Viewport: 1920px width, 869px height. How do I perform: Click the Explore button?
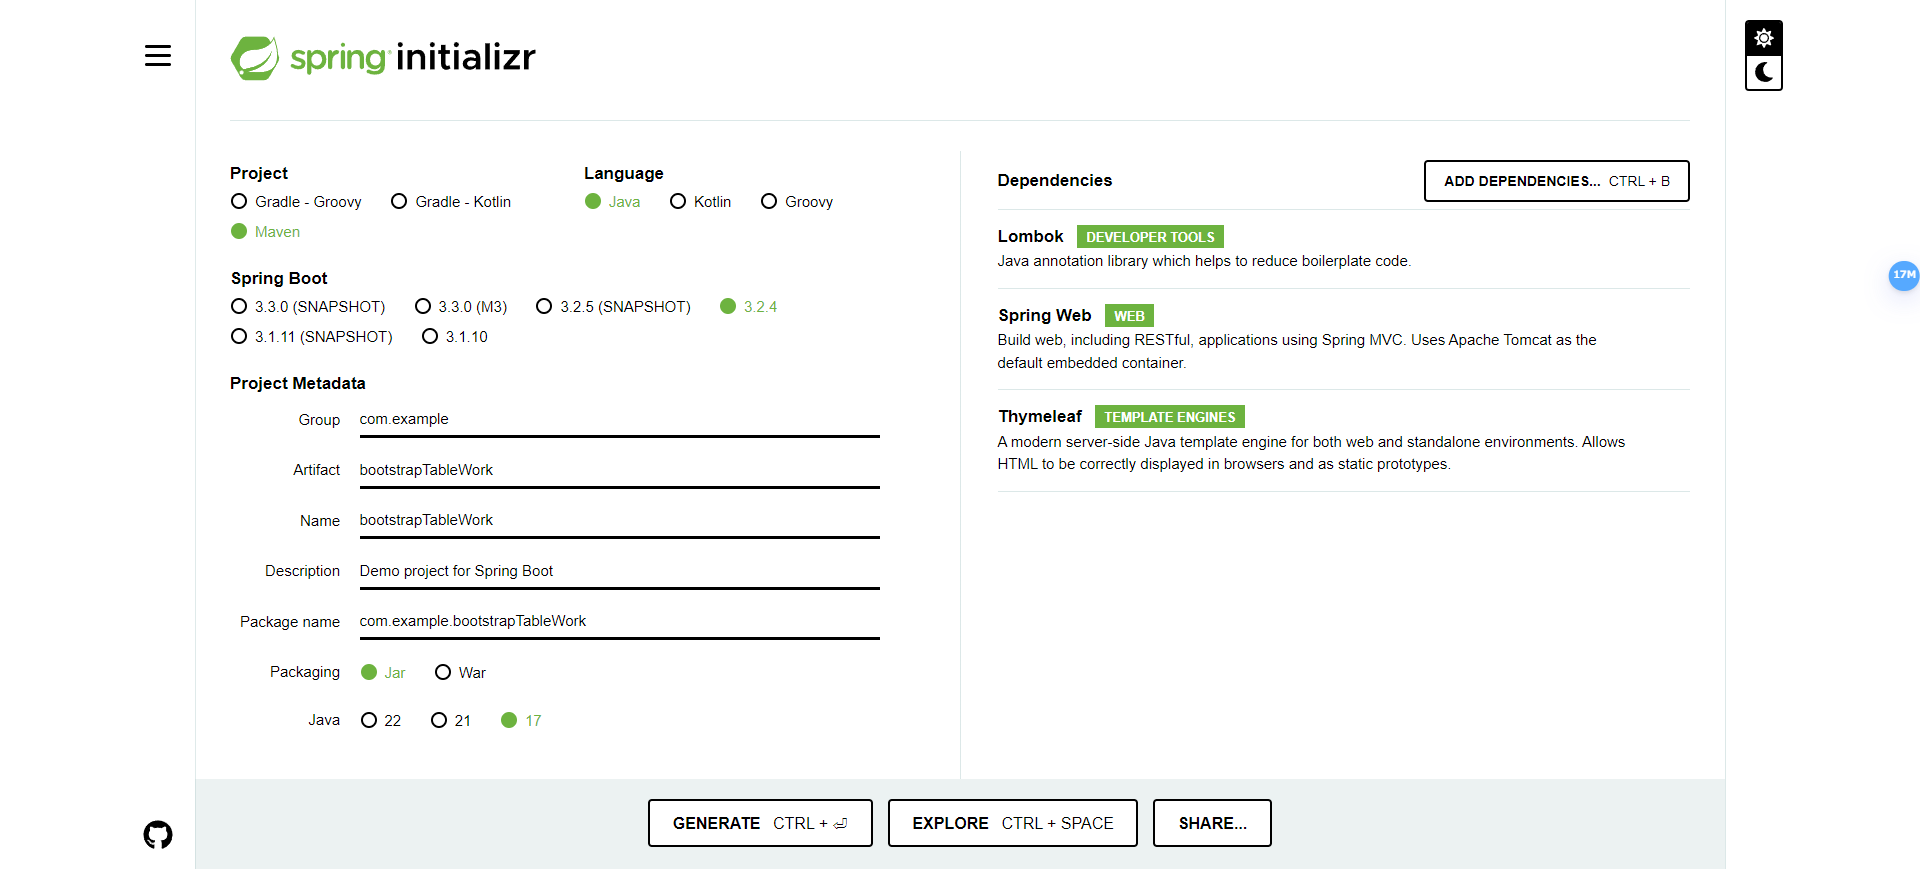[1012, 823]
